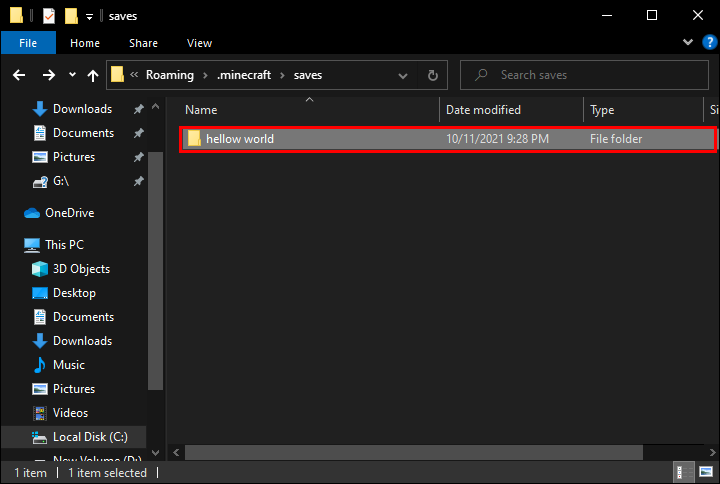The width and height of the screenshot is (720, 484).
Task: Click navigation pane scroll down arrow
Action: click(156, 453)
